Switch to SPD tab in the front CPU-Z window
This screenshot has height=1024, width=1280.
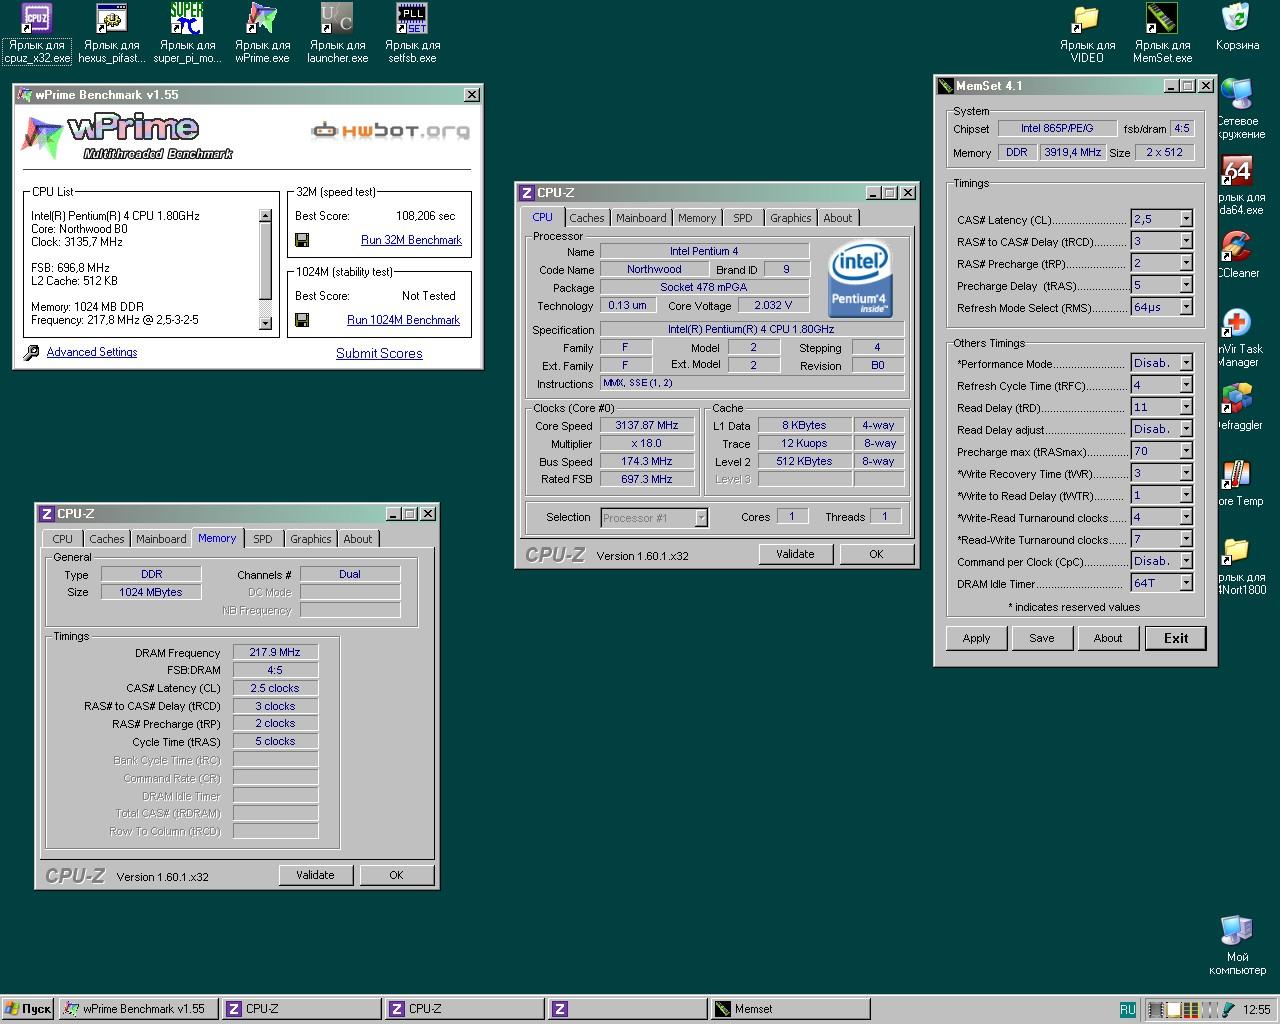742,218
